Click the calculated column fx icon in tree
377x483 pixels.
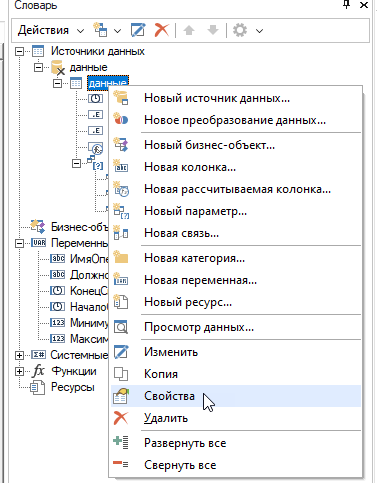(96, 148)
